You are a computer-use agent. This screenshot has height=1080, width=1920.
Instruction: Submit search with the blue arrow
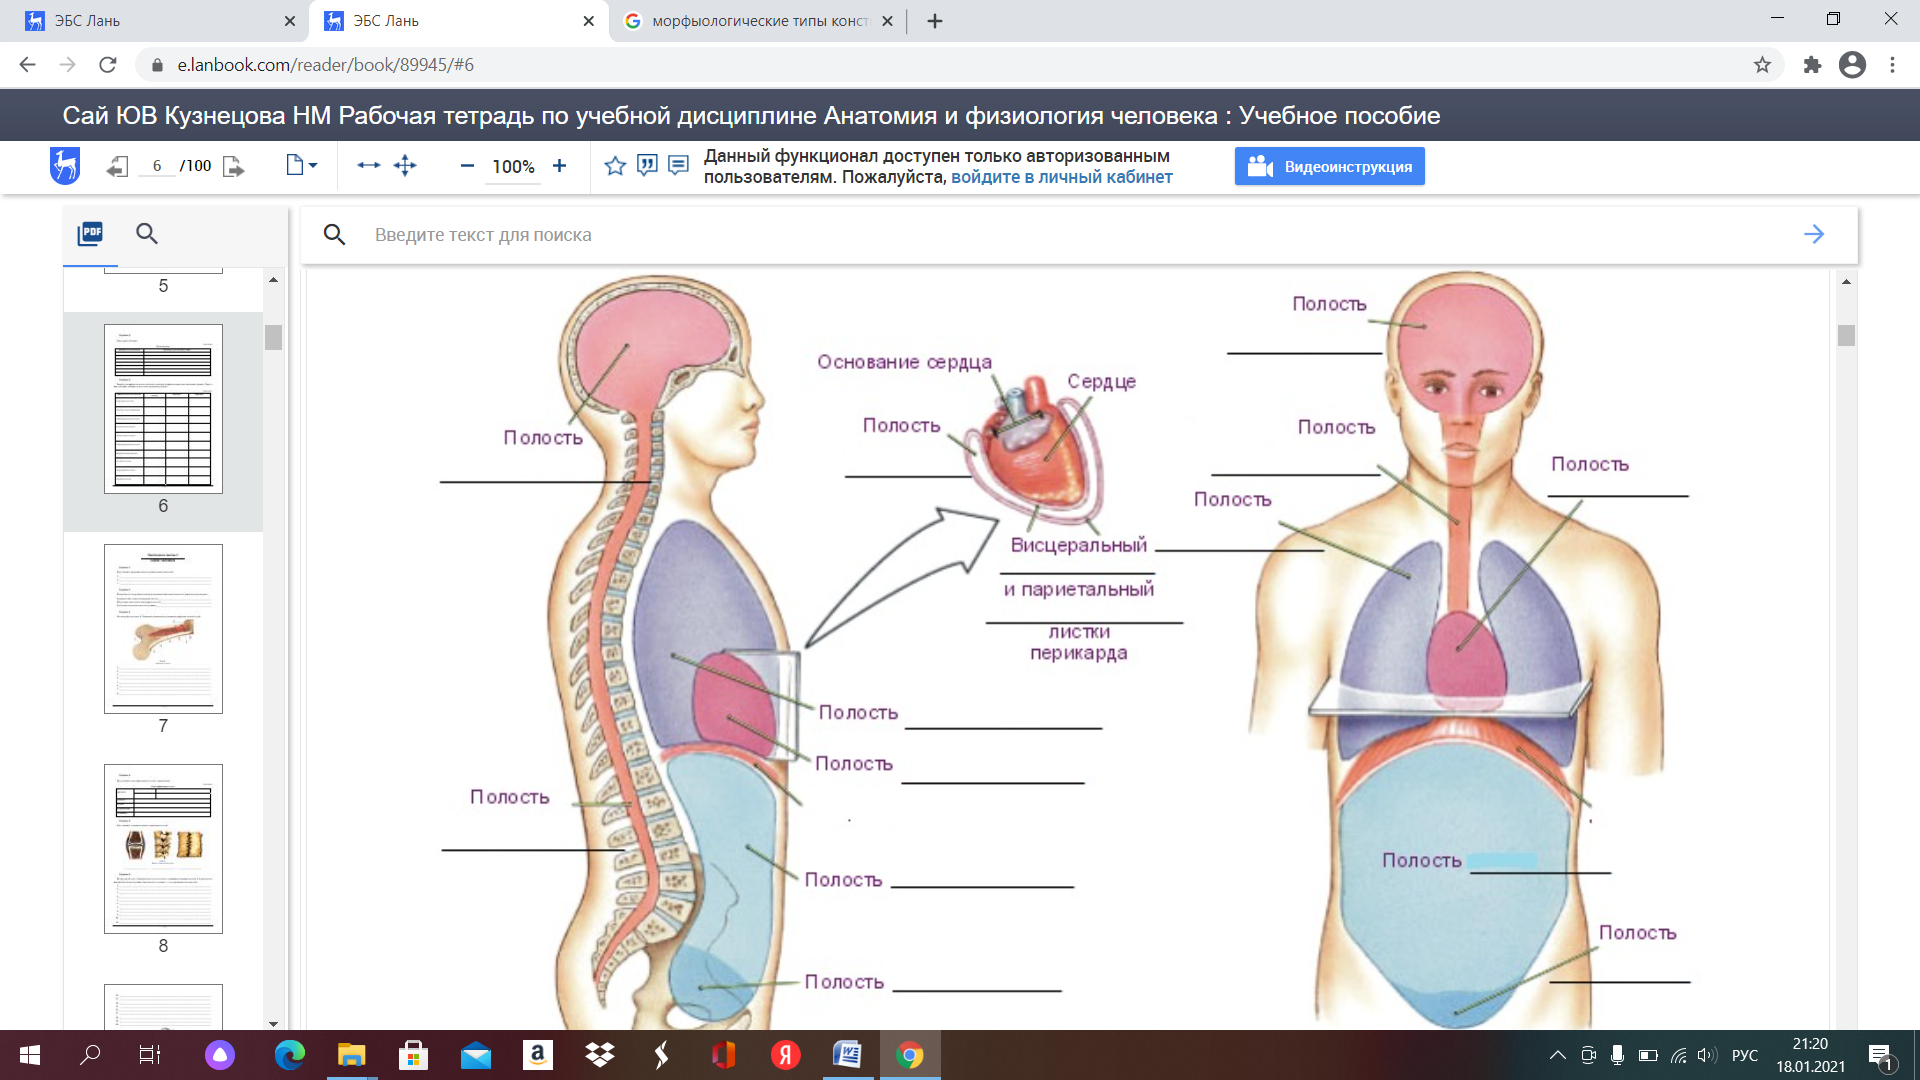[x=1814, y=234]
